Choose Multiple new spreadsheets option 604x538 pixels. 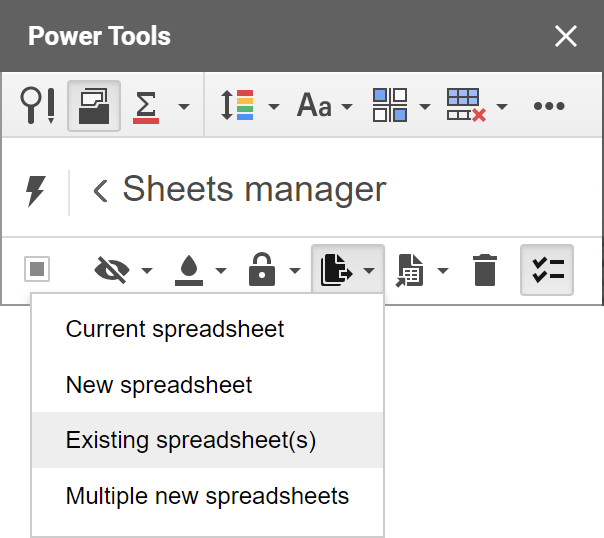coord(208,496)
